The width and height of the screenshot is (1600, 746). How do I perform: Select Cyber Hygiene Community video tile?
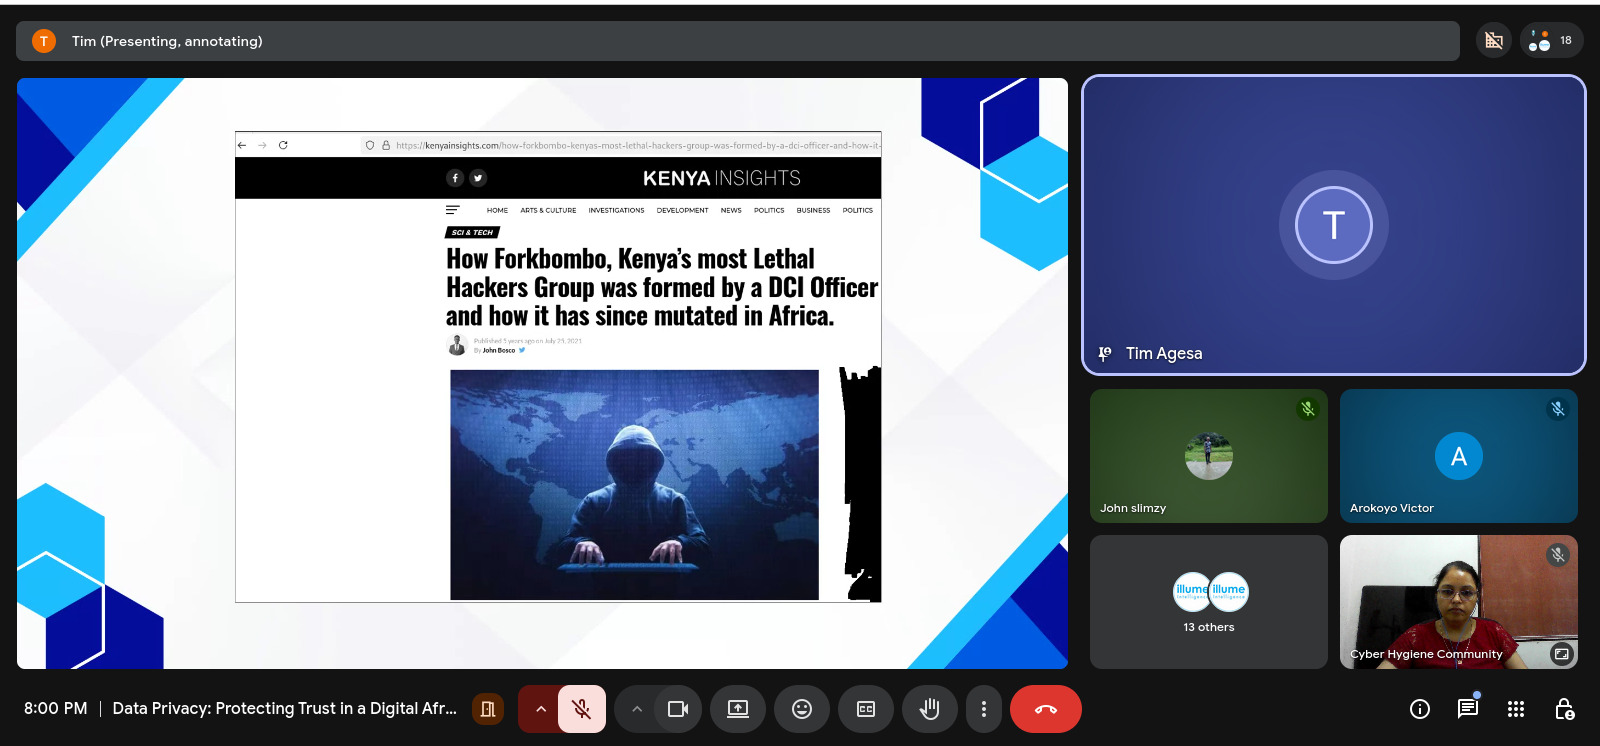(1458, 602)
